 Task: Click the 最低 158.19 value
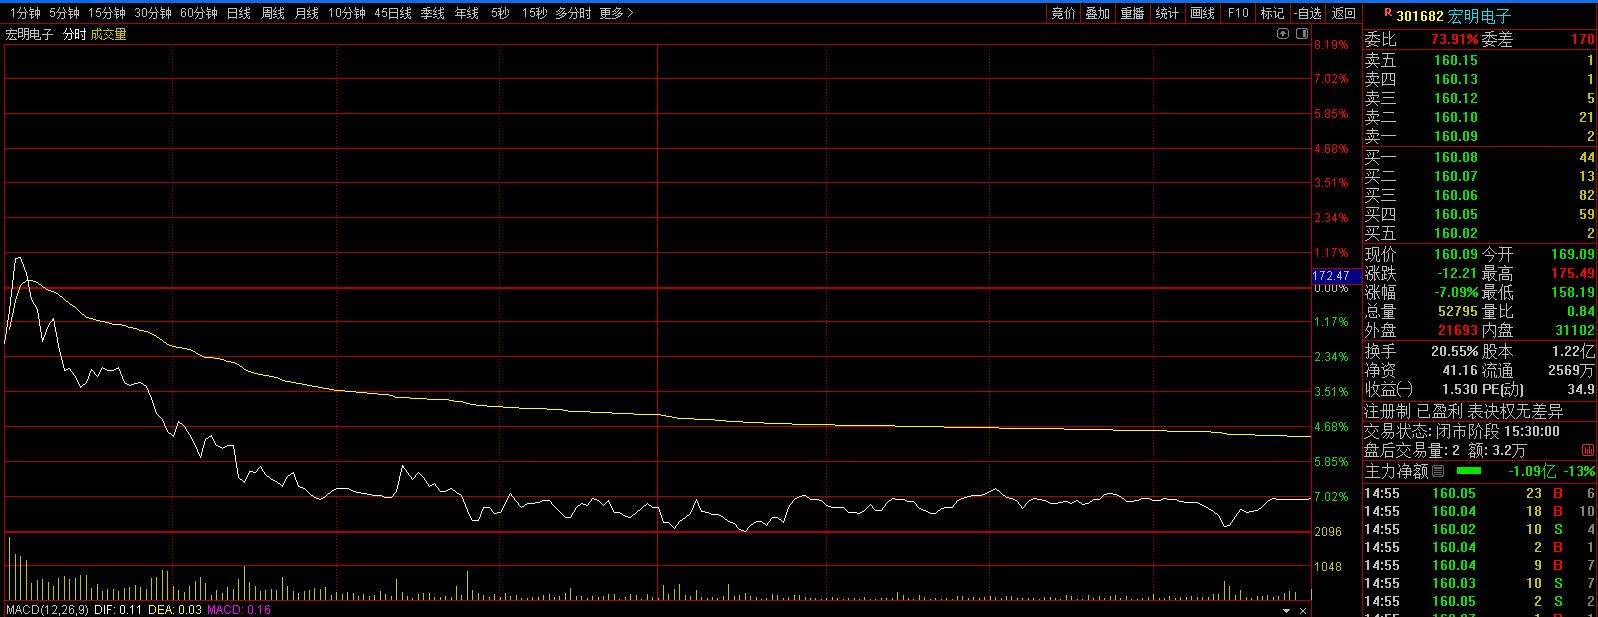tap(1573, 292)
